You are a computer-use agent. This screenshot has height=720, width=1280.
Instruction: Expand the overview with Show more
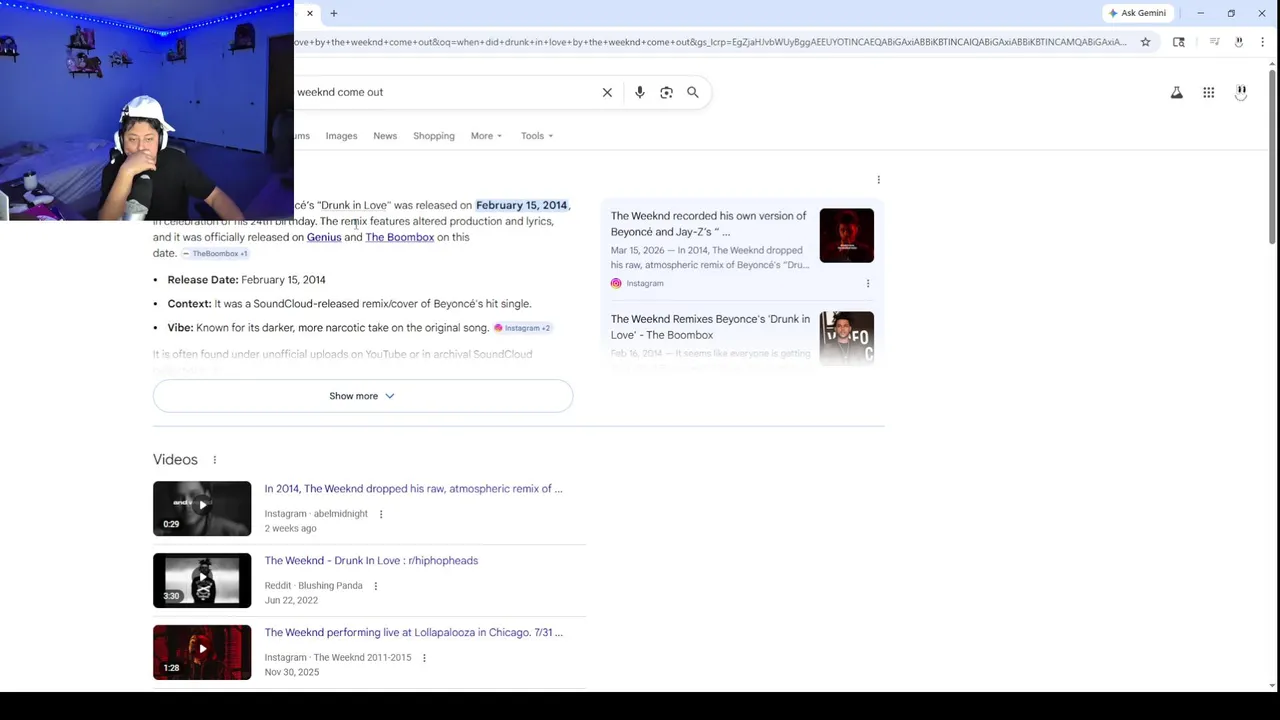point(363,396)
